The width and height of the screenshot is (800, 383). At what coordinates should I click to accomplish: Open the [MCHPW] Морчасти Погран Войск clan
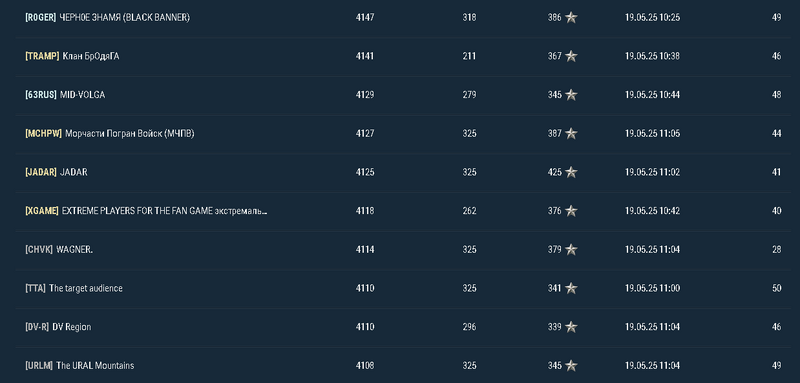(x=110, y=134)
